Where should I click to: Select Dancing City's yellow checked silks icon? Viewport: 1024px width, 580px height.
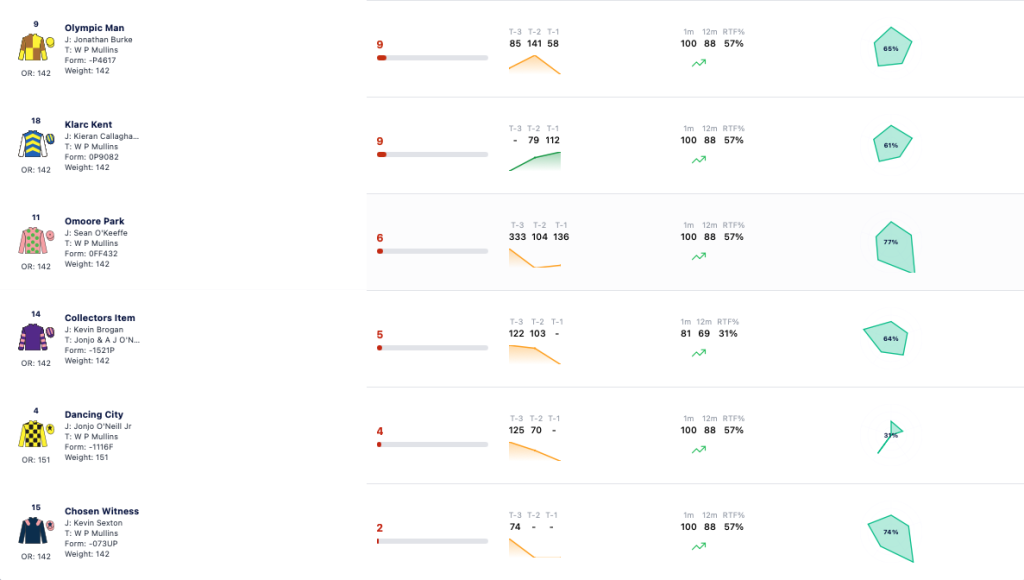36,434
